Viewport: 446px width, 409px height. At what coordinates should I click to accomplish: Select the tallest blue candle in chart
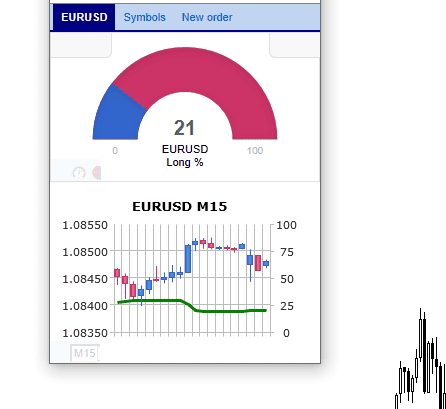188,259
